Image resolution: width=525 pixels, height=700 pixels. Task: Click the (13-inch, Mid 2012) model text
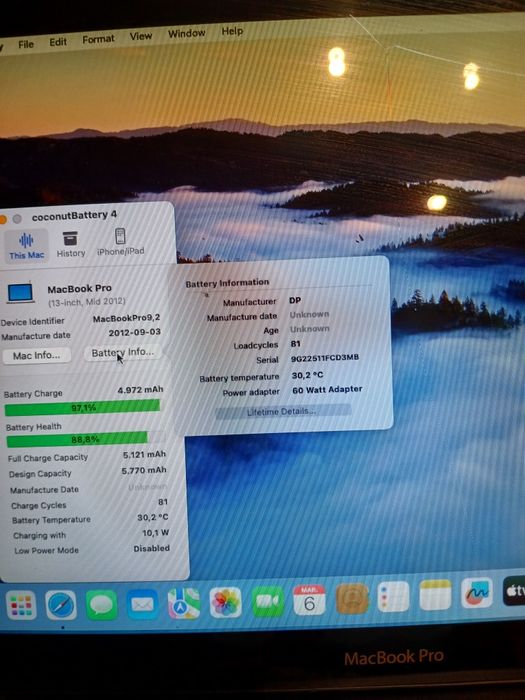pyautogui.click(x=87, y=302)
